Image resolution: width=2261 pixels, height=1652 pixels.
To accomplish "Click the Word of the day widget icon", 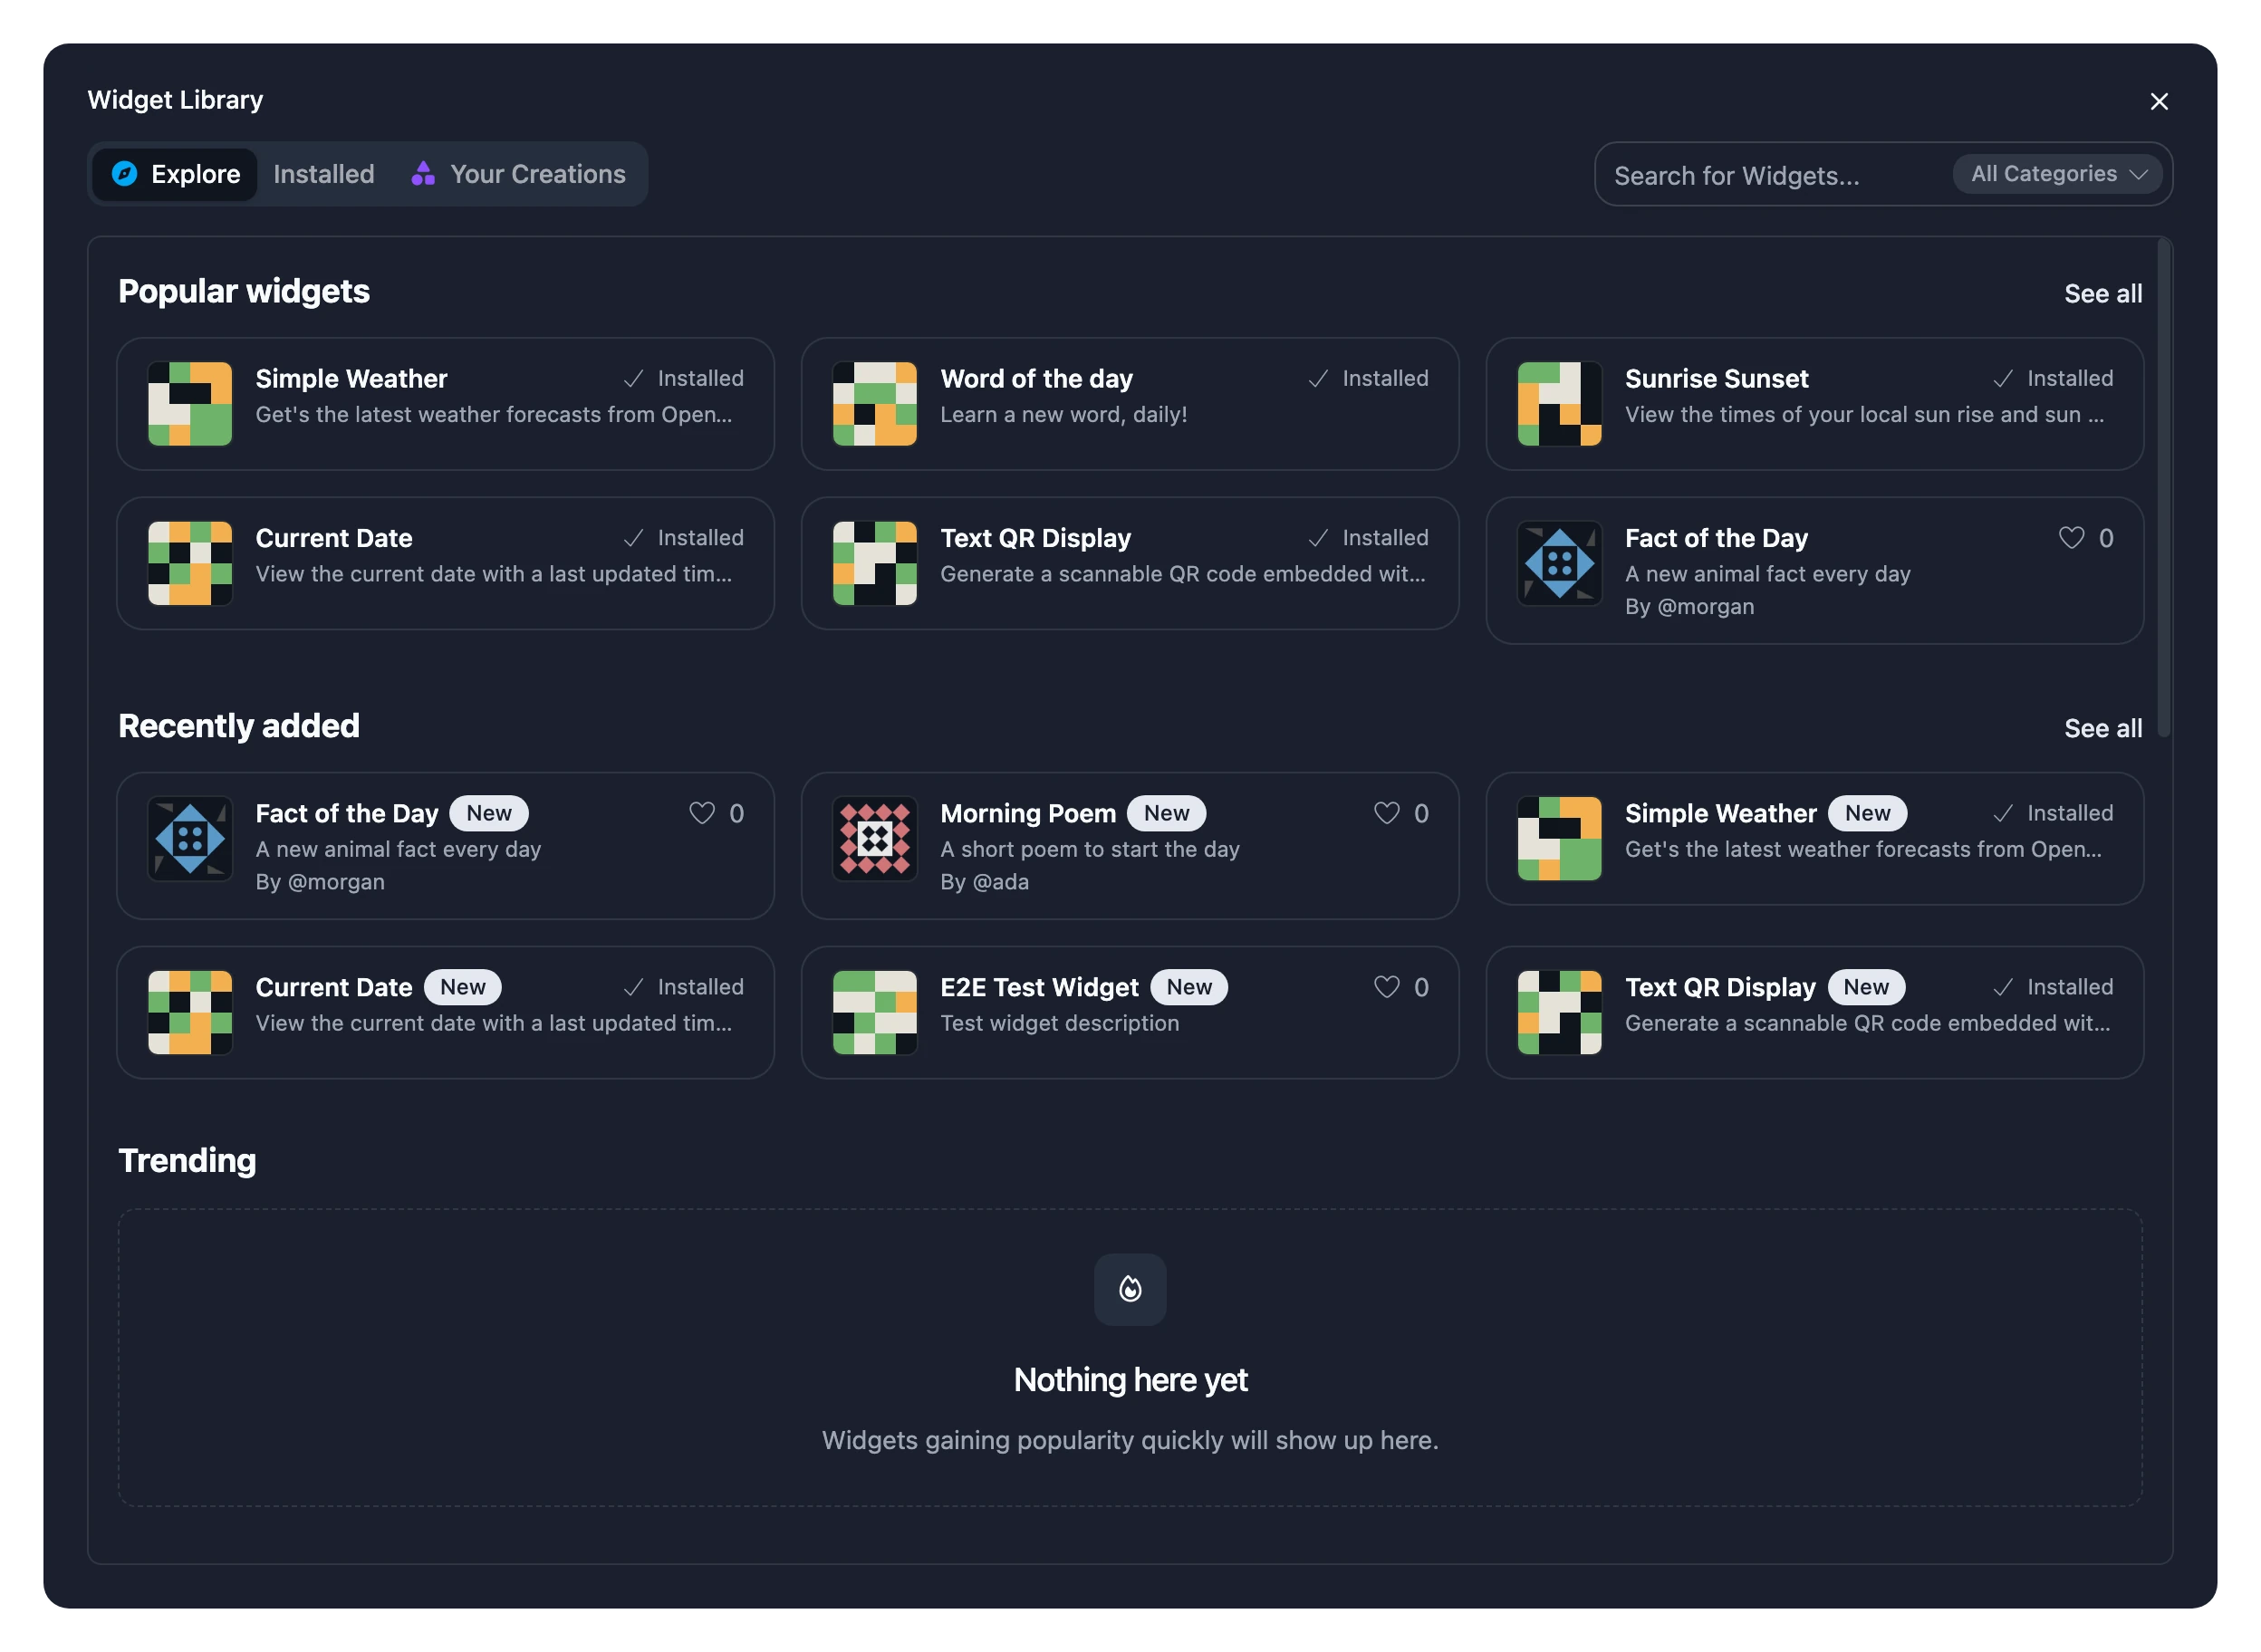I will pos(875,403).
